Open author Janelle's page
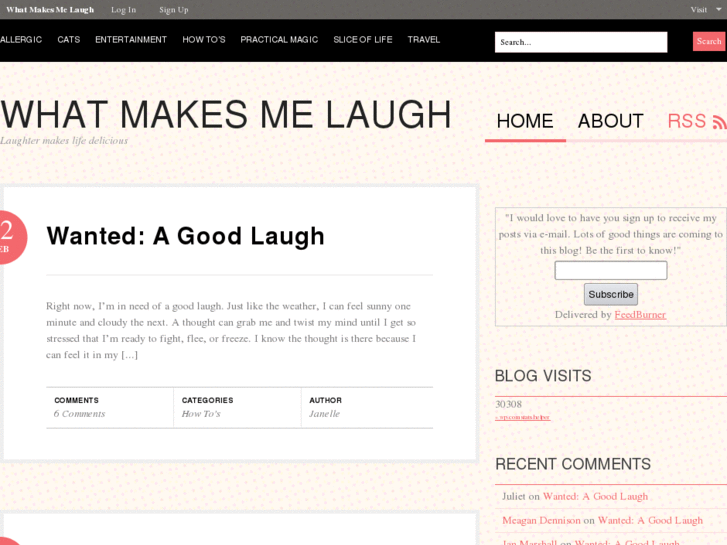 (325, 414)
